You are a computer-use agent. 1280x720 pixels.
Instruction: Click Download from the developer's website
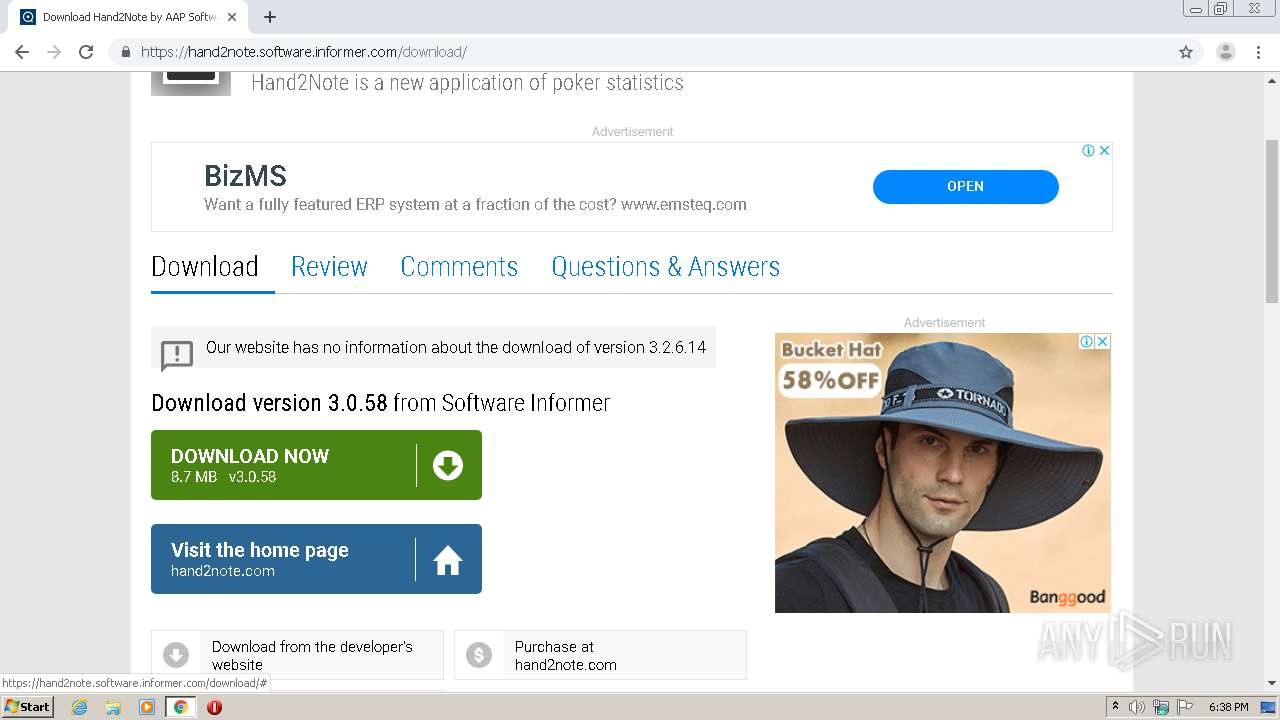297,655
